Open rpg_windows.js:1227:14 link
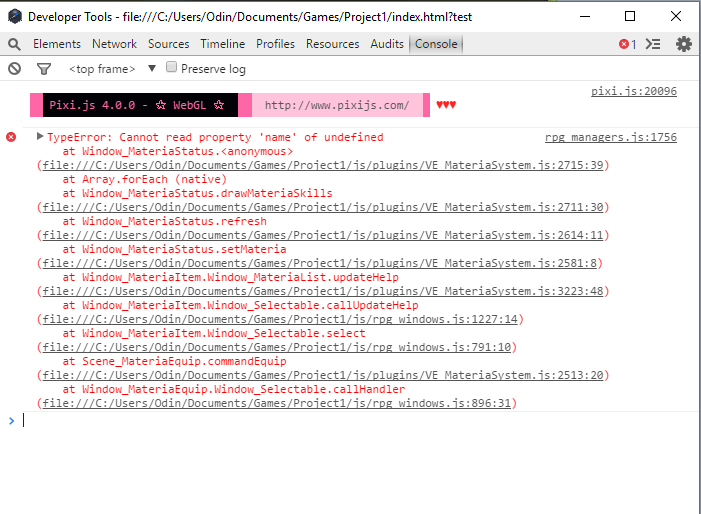Viewport: 701px width, 514px height. coord(280,319)
